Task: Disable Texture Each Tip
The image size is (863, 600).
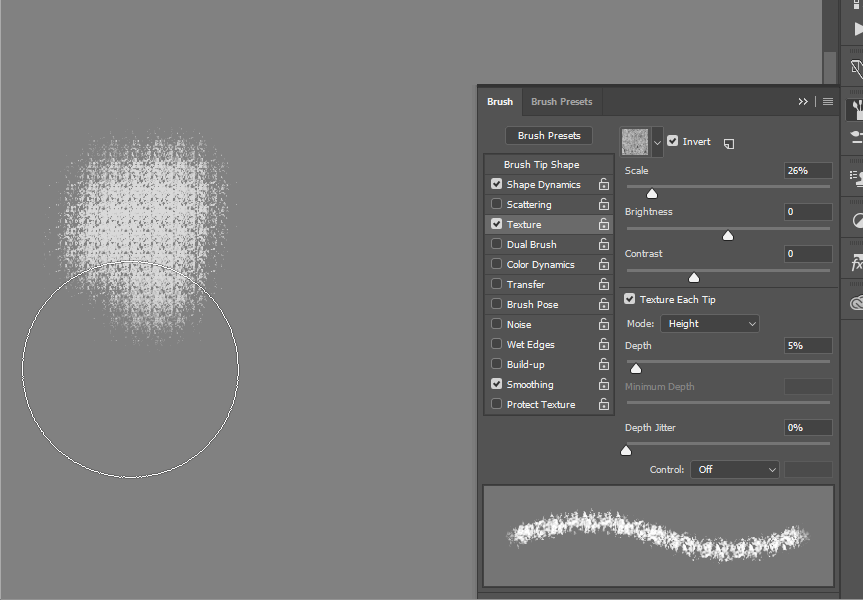Action: (x=629, y=299)
